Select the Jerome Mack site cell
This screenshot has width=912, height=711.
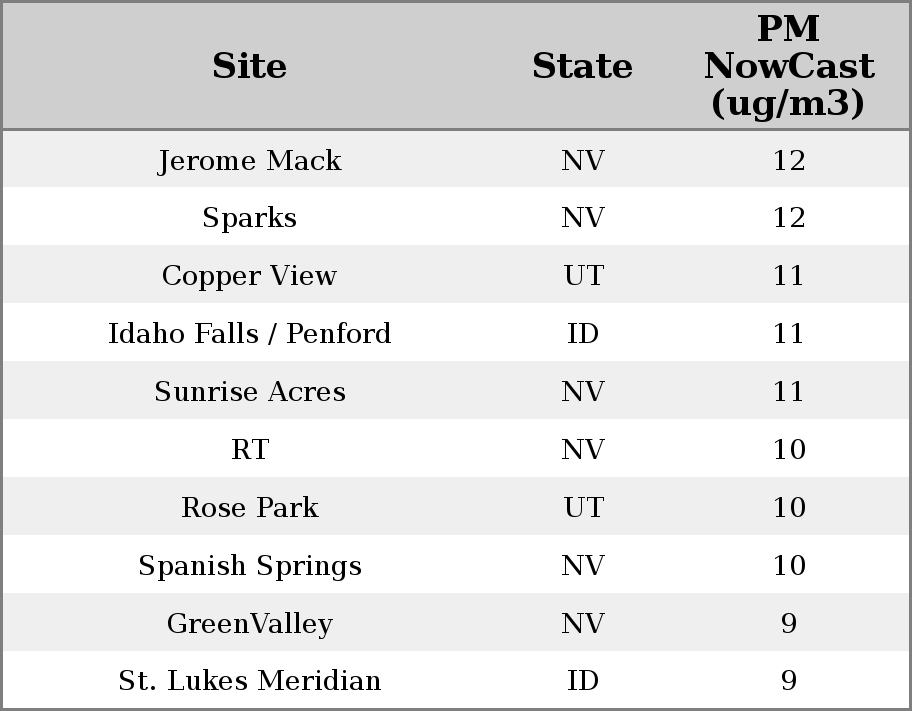(250, 160)
